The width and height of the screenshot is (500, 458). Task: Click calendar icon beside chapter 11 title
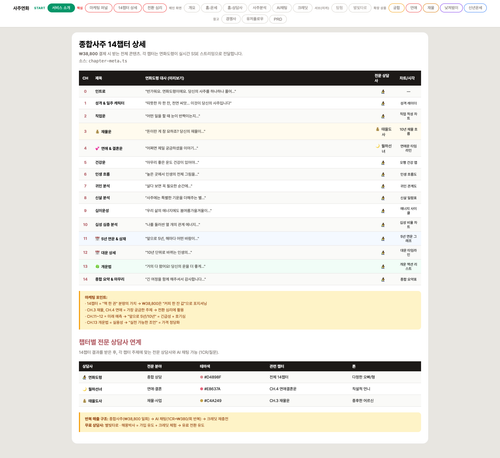(x=97, y=239)
